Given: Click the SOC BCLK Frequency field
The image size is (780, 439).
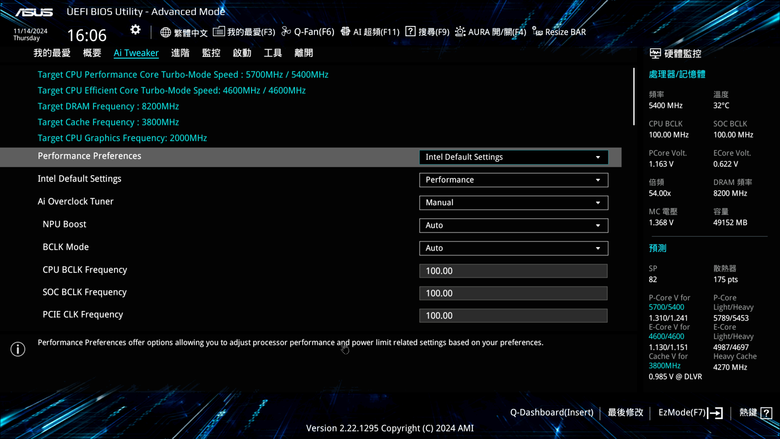Looking at the screenshot, I should [513, 293].
